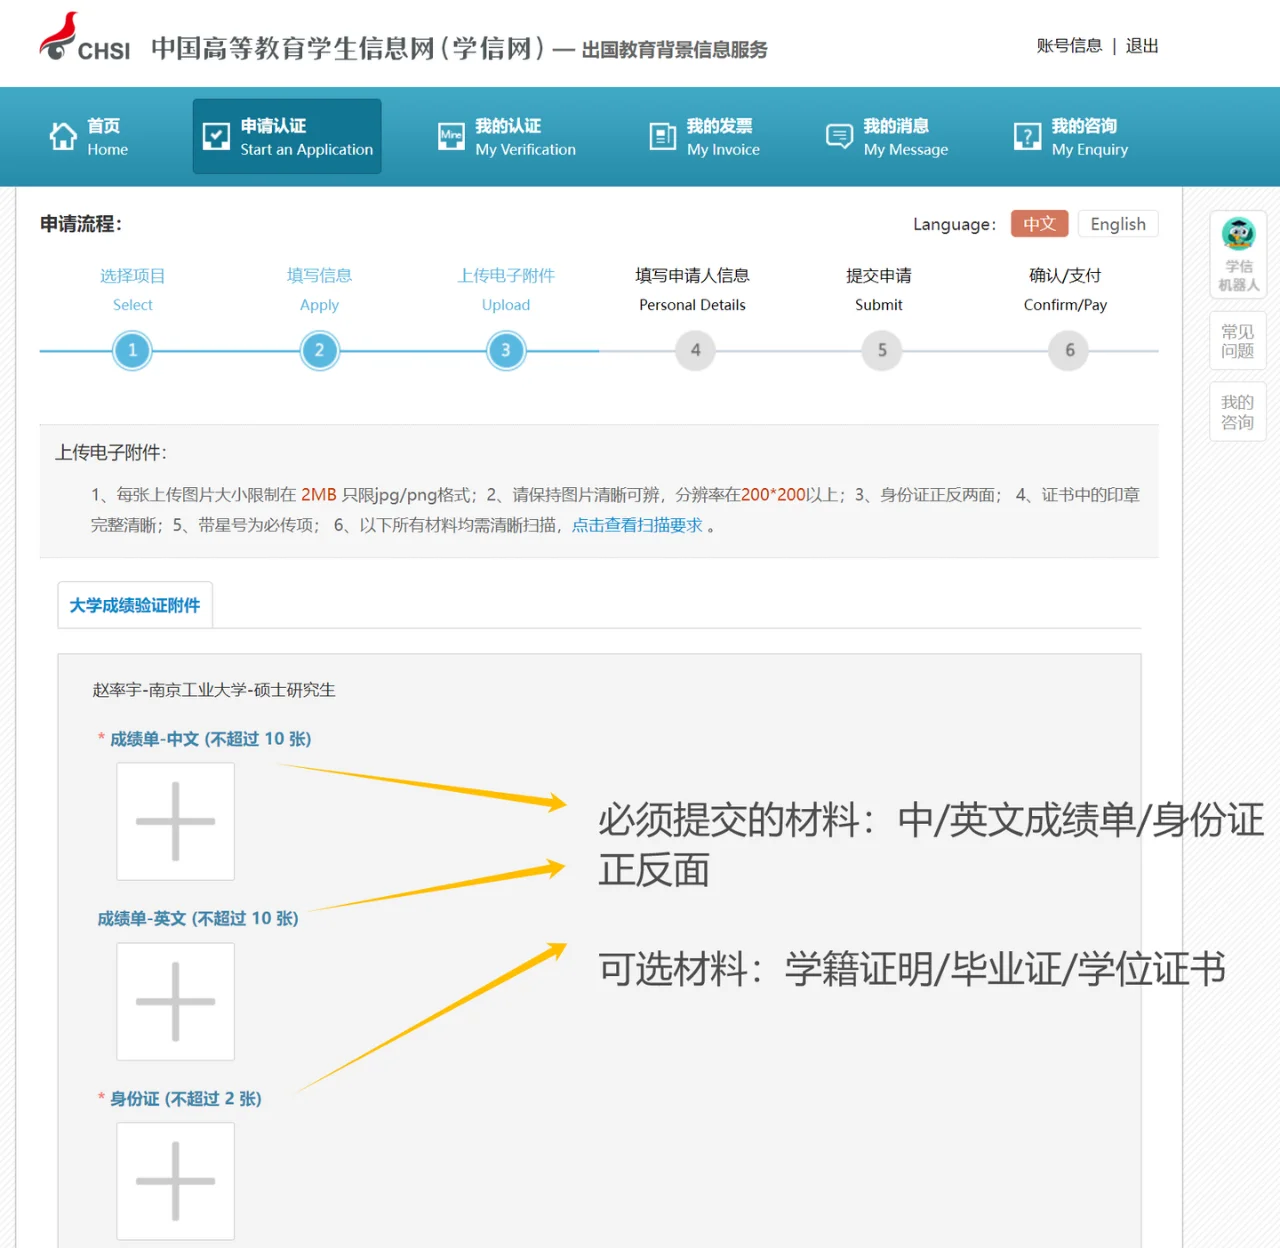Click step 4 Personal Details marker
1280x1248 pixels.
695,351
